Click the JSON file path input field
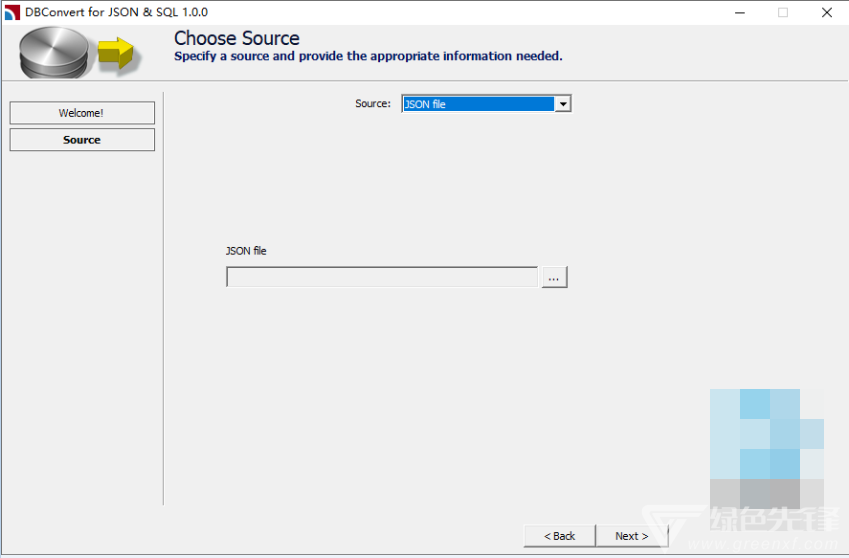The width and height of the screenshot is (849, 558). [x=382, y=277]
